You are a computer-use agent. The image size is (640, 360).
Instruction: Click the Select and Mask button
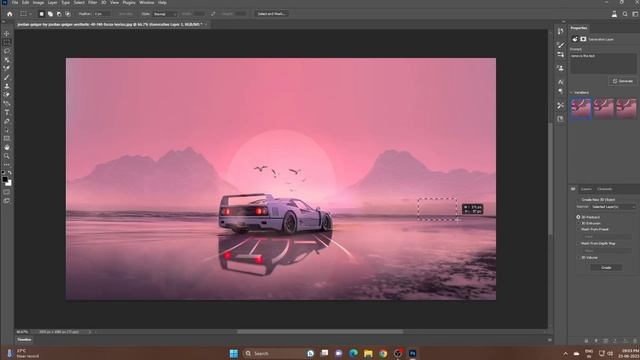(x=271, y=14)
